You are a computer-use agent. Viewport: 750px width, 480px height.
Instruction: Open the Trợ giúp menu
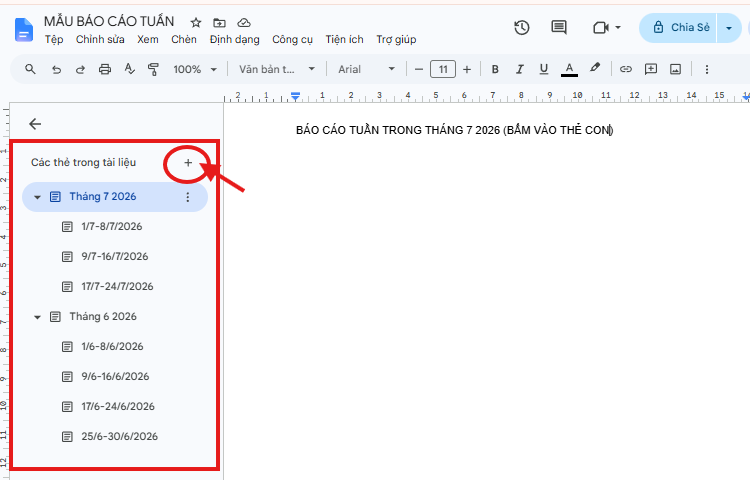click(x=396, y=39)
